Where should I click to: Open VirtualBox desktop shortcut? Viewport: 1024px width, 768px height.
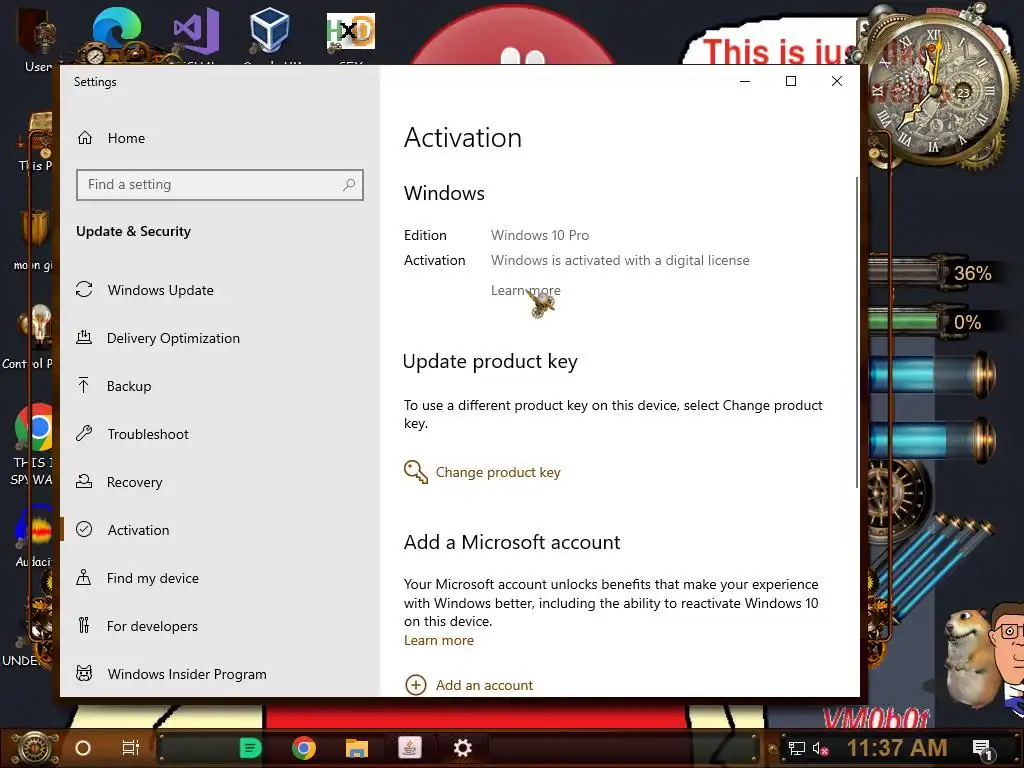tap(269, 31)
